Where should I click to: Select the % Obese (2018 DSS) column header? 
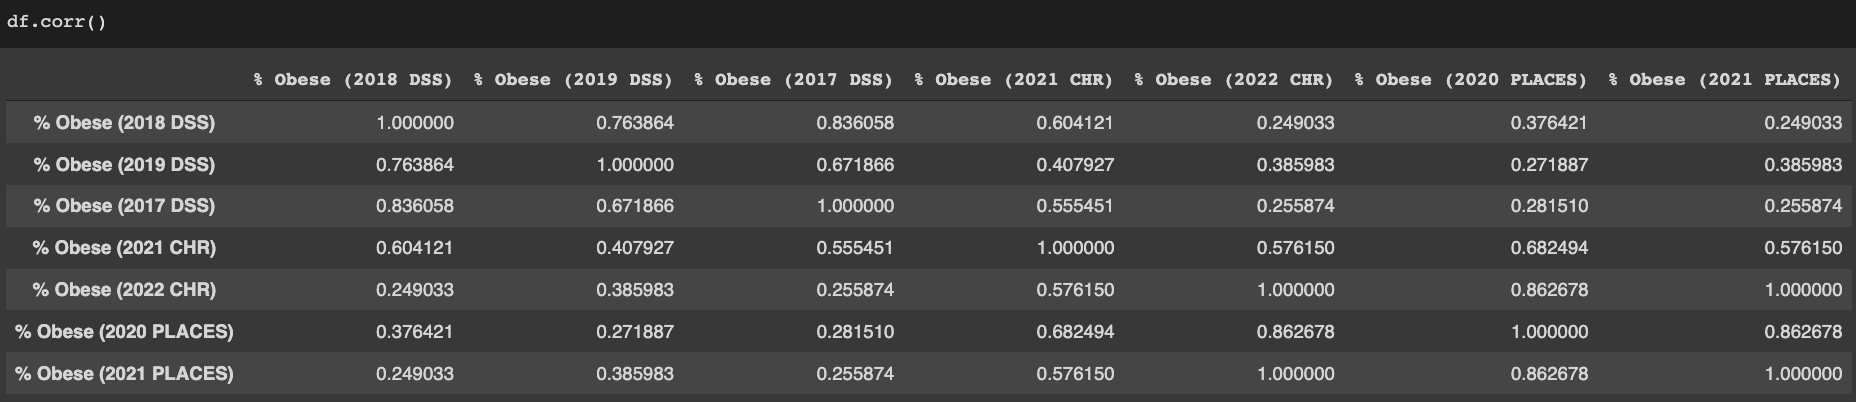click(x=352, y=80)
